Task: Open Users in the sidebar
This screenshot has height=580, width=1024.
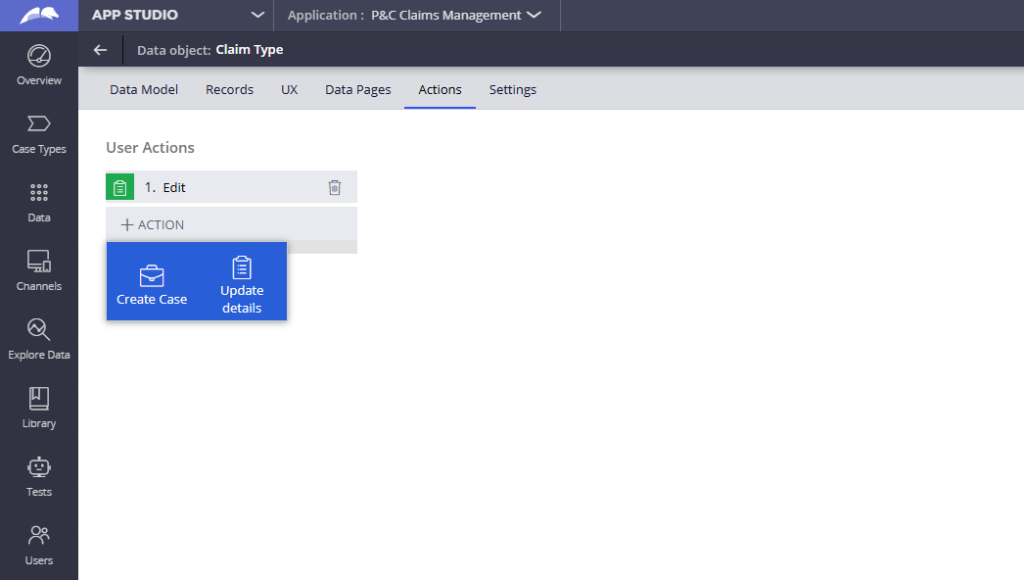Action: coord(39,545)
